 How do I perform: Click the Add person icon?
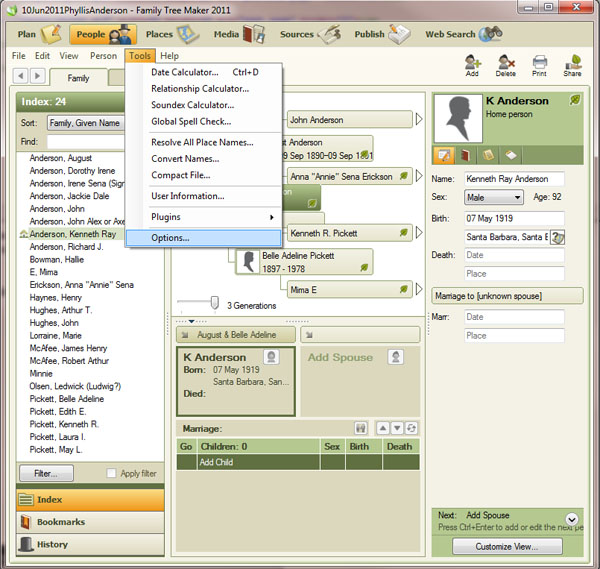point(473,65)
